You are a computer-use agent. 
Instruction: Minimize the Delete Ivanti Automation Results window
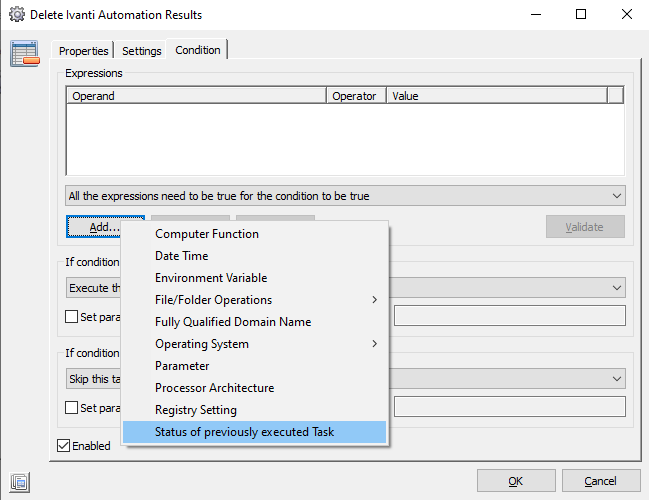536,14
